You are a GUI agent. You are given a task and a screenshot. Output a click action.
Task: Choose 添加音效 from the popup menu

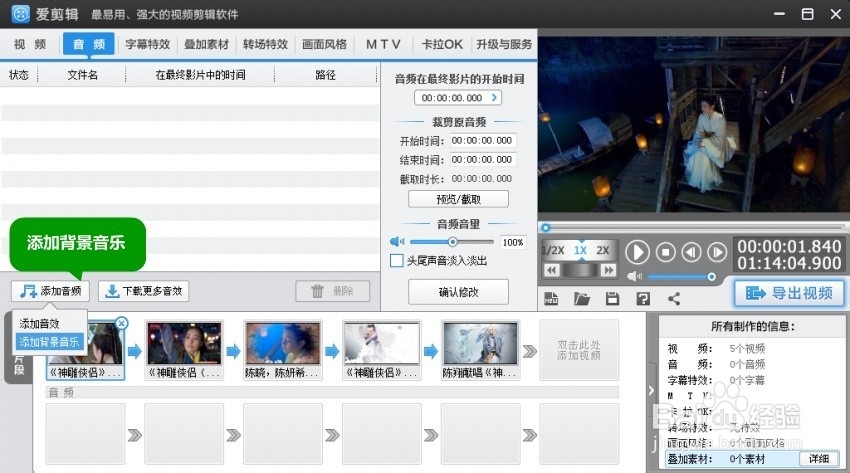point(39,324)
